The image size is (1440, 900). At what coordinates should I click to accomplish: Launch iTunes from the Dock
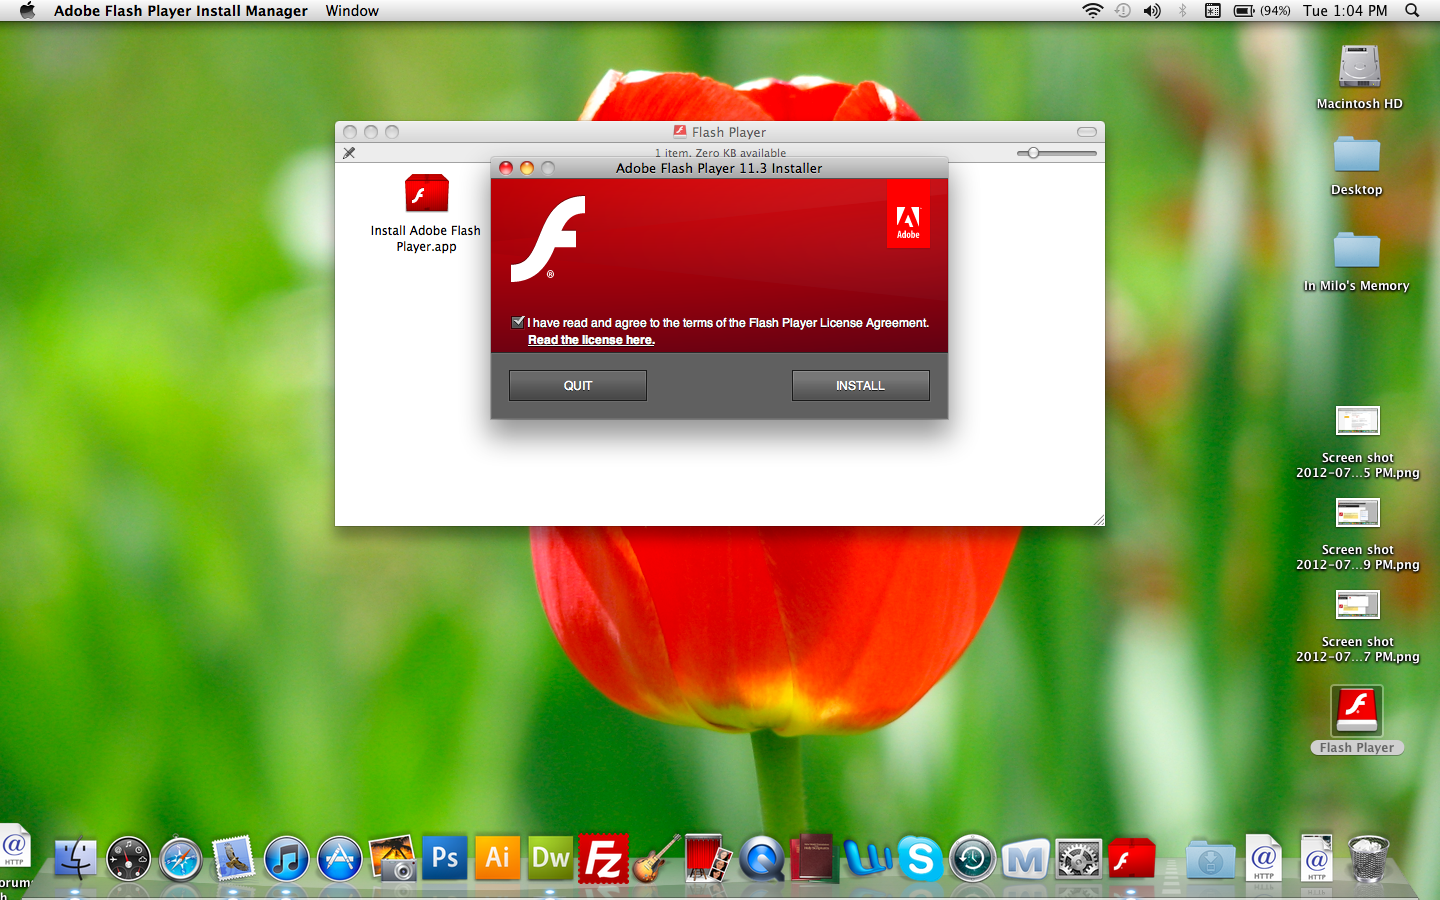pyautogui.click(x=287, y=859)
